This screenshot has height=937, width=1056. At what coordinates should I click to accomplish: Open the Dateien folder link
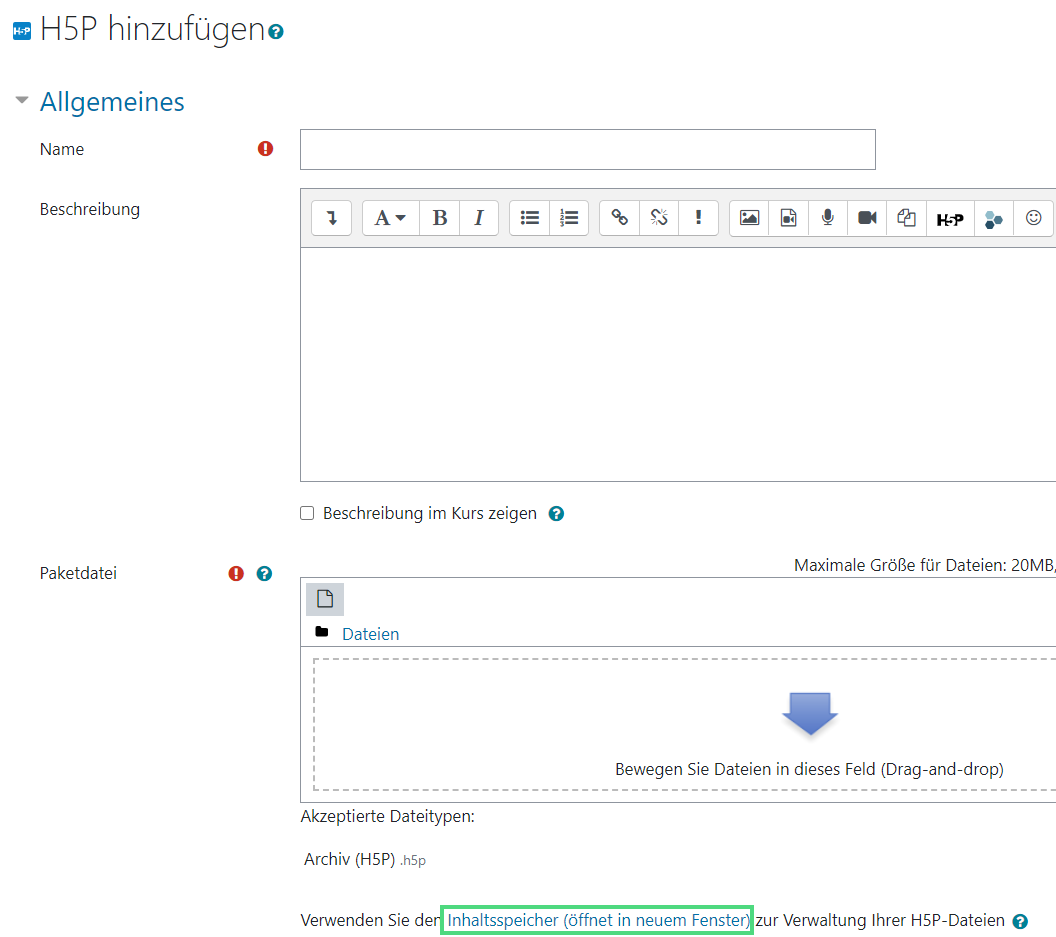tap(370, 634)
